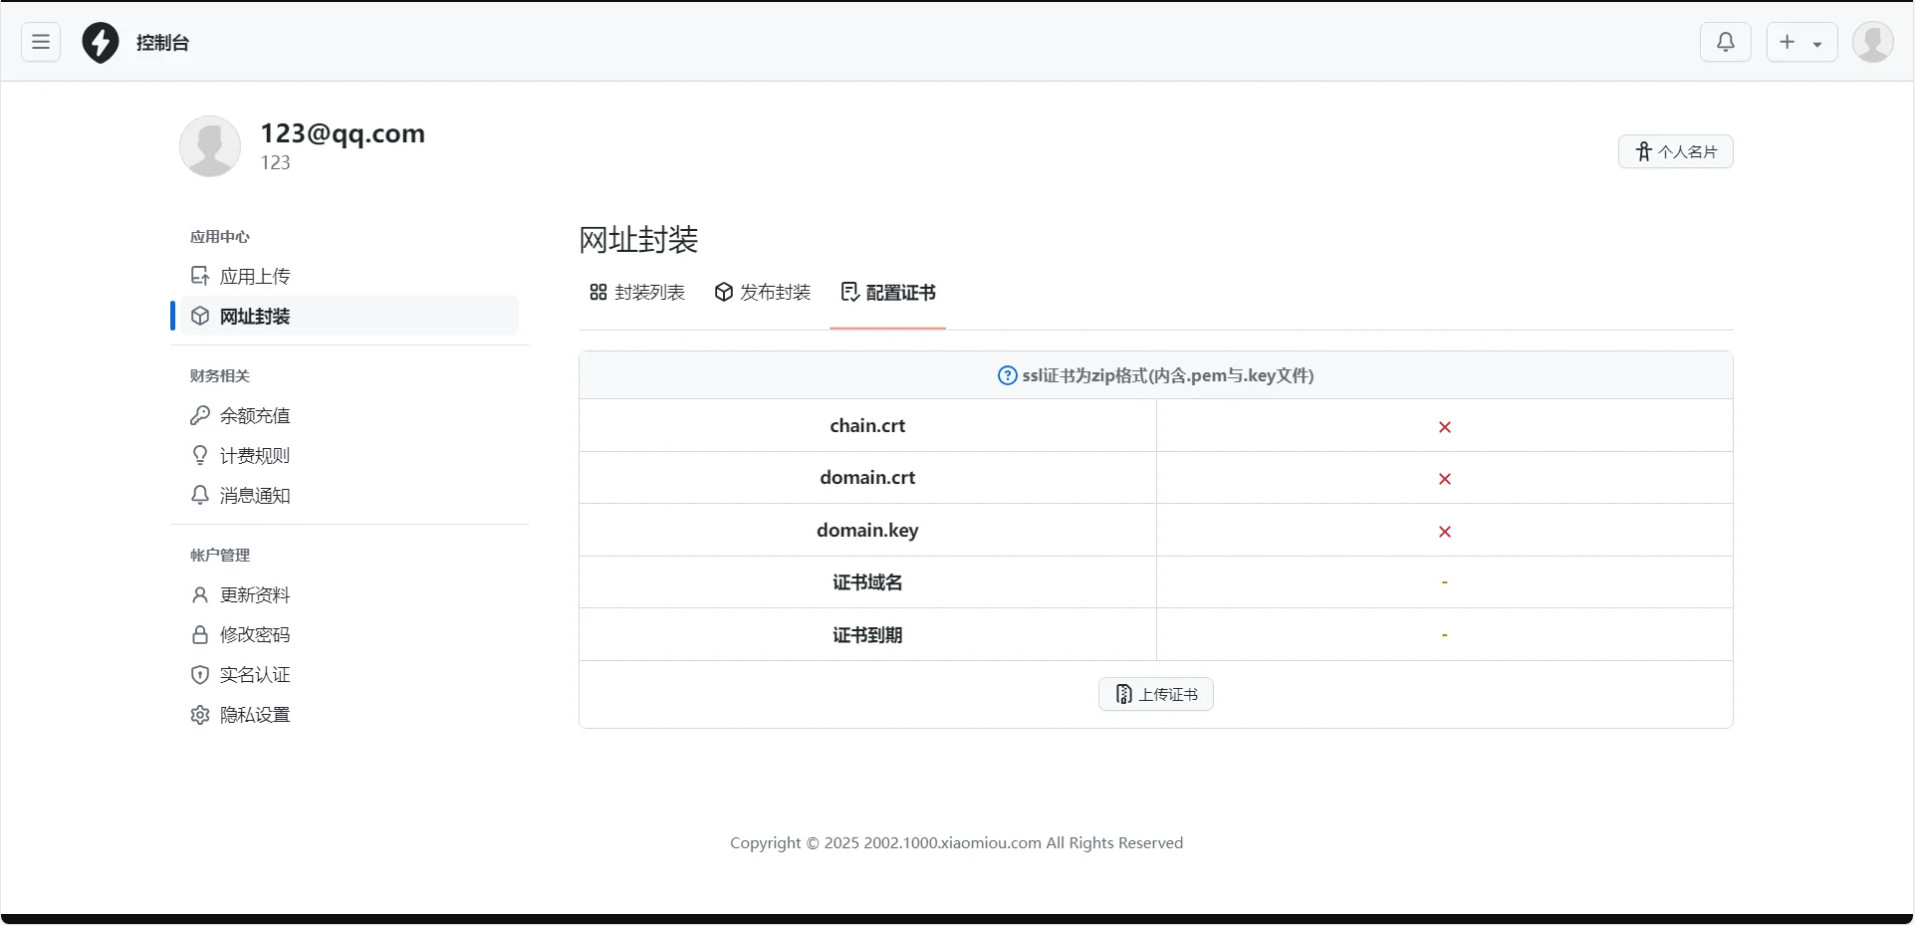Click the lock icon beside 修改密码
The width and height of the screenshot is (1915, 925).
click(x=200, y=635)
